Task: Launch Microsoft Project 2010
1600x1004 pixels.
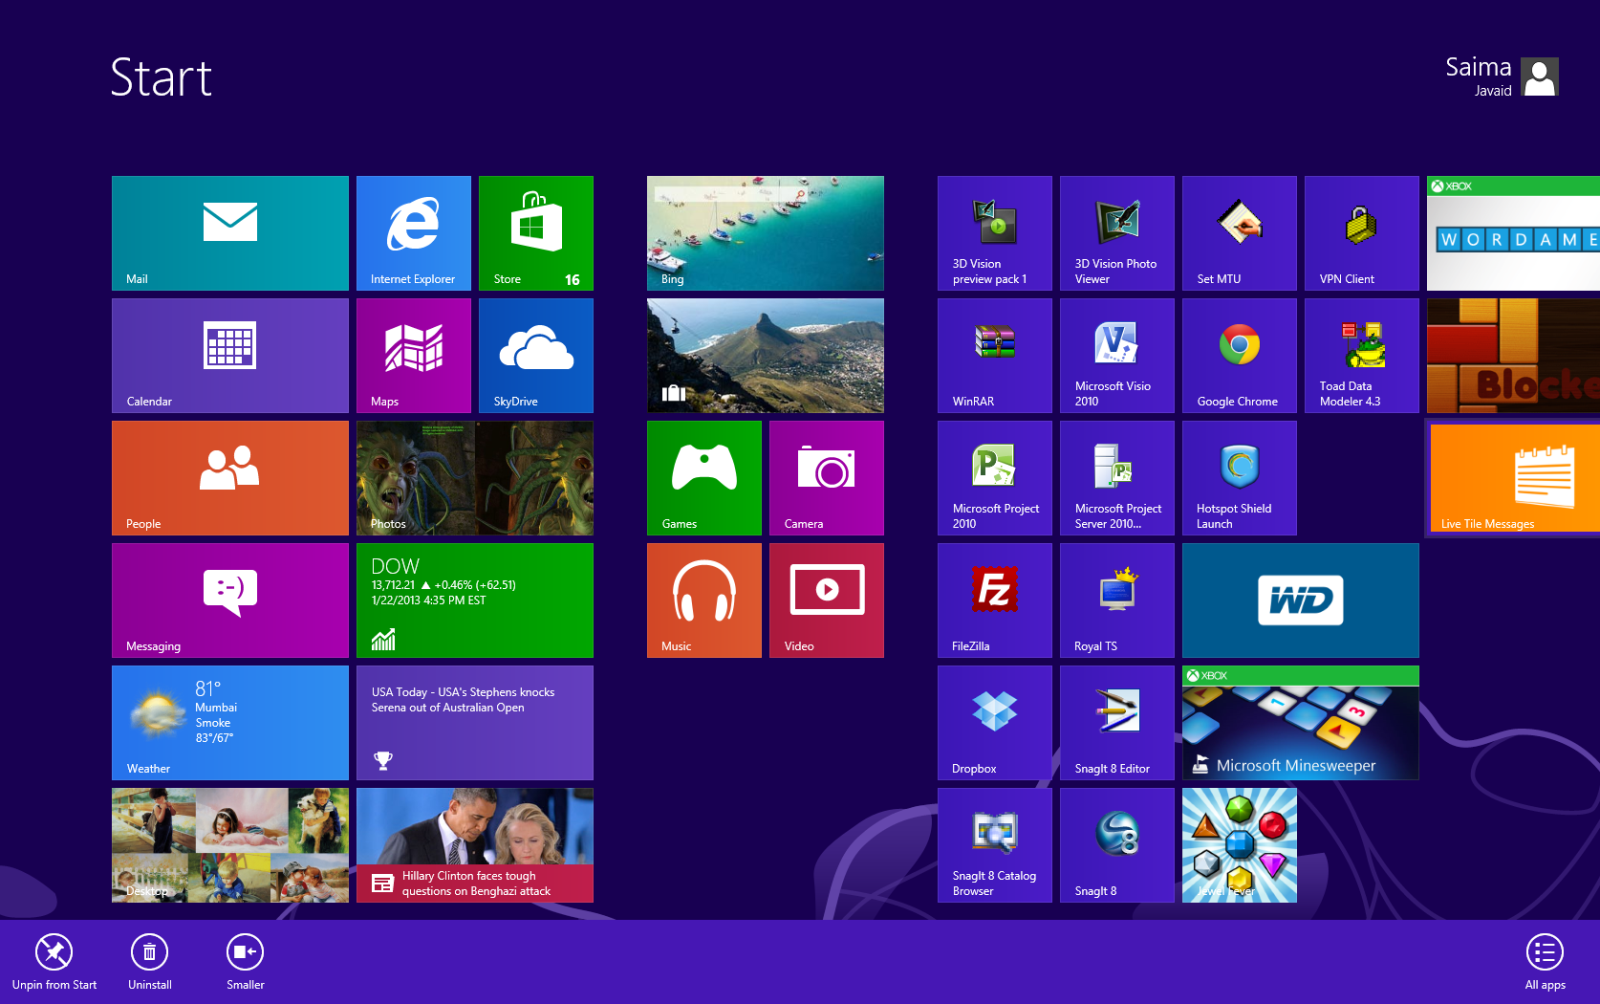Action: point(995,478)
